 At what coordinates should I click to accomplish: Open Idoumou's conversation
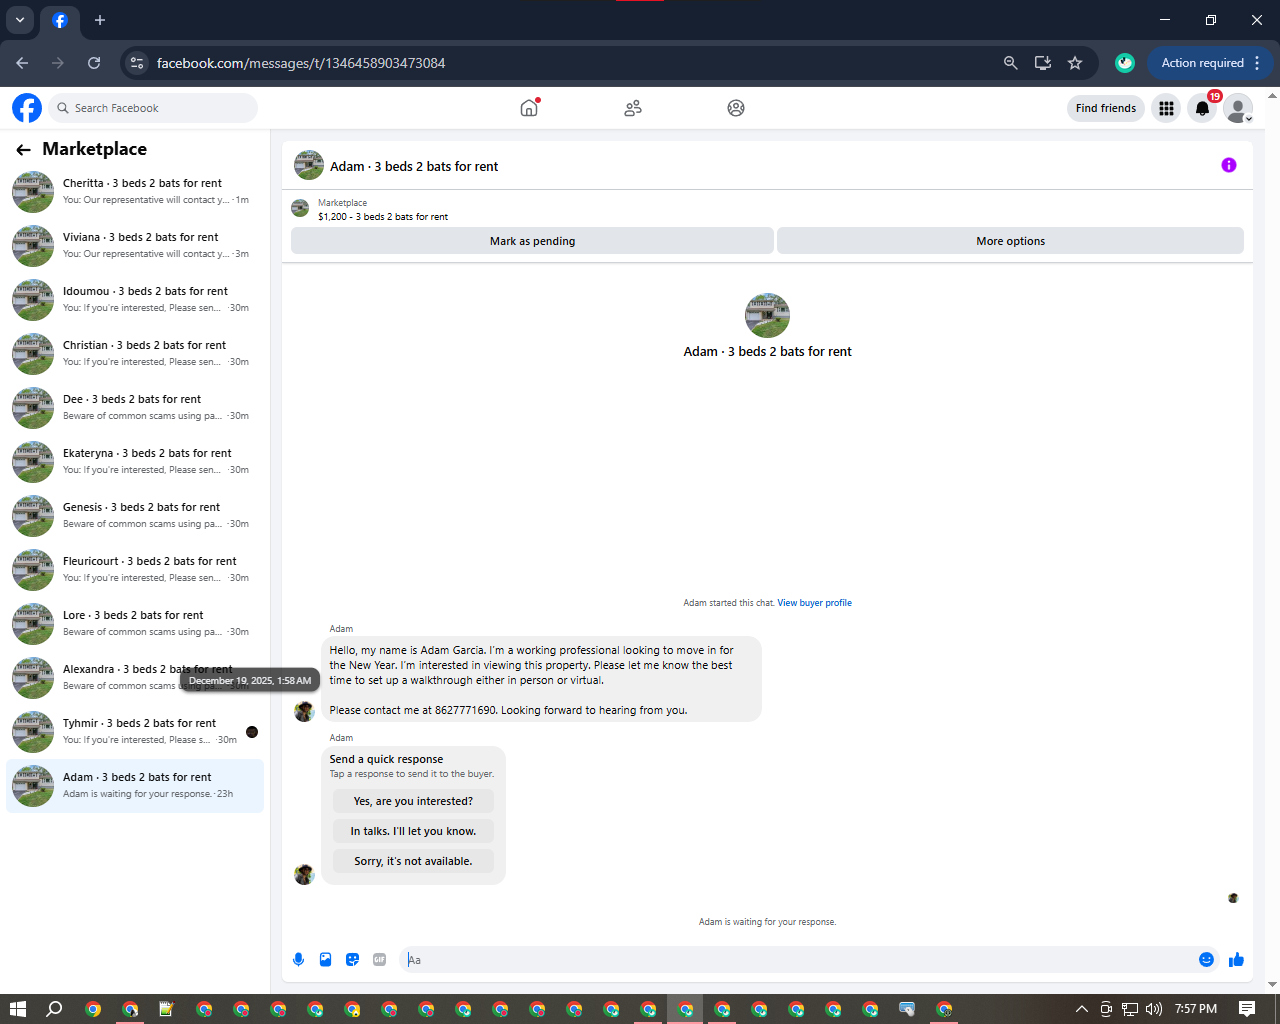point(135,300)
